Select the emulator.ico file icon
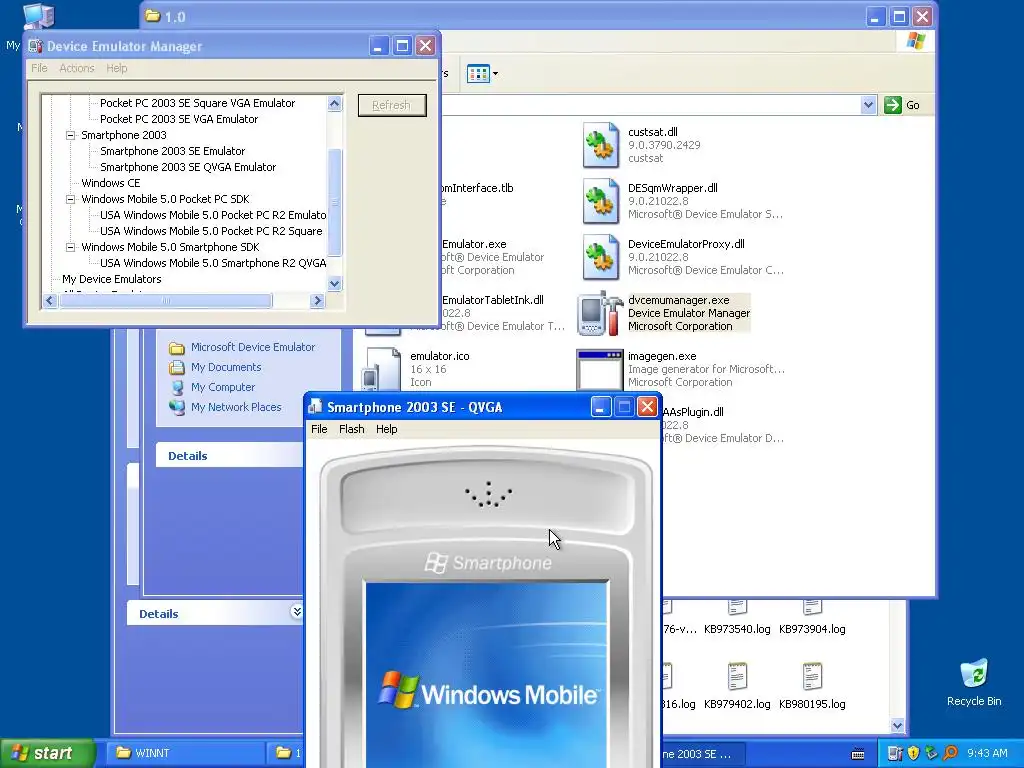 pyautogui.click(x=383, y=370)
